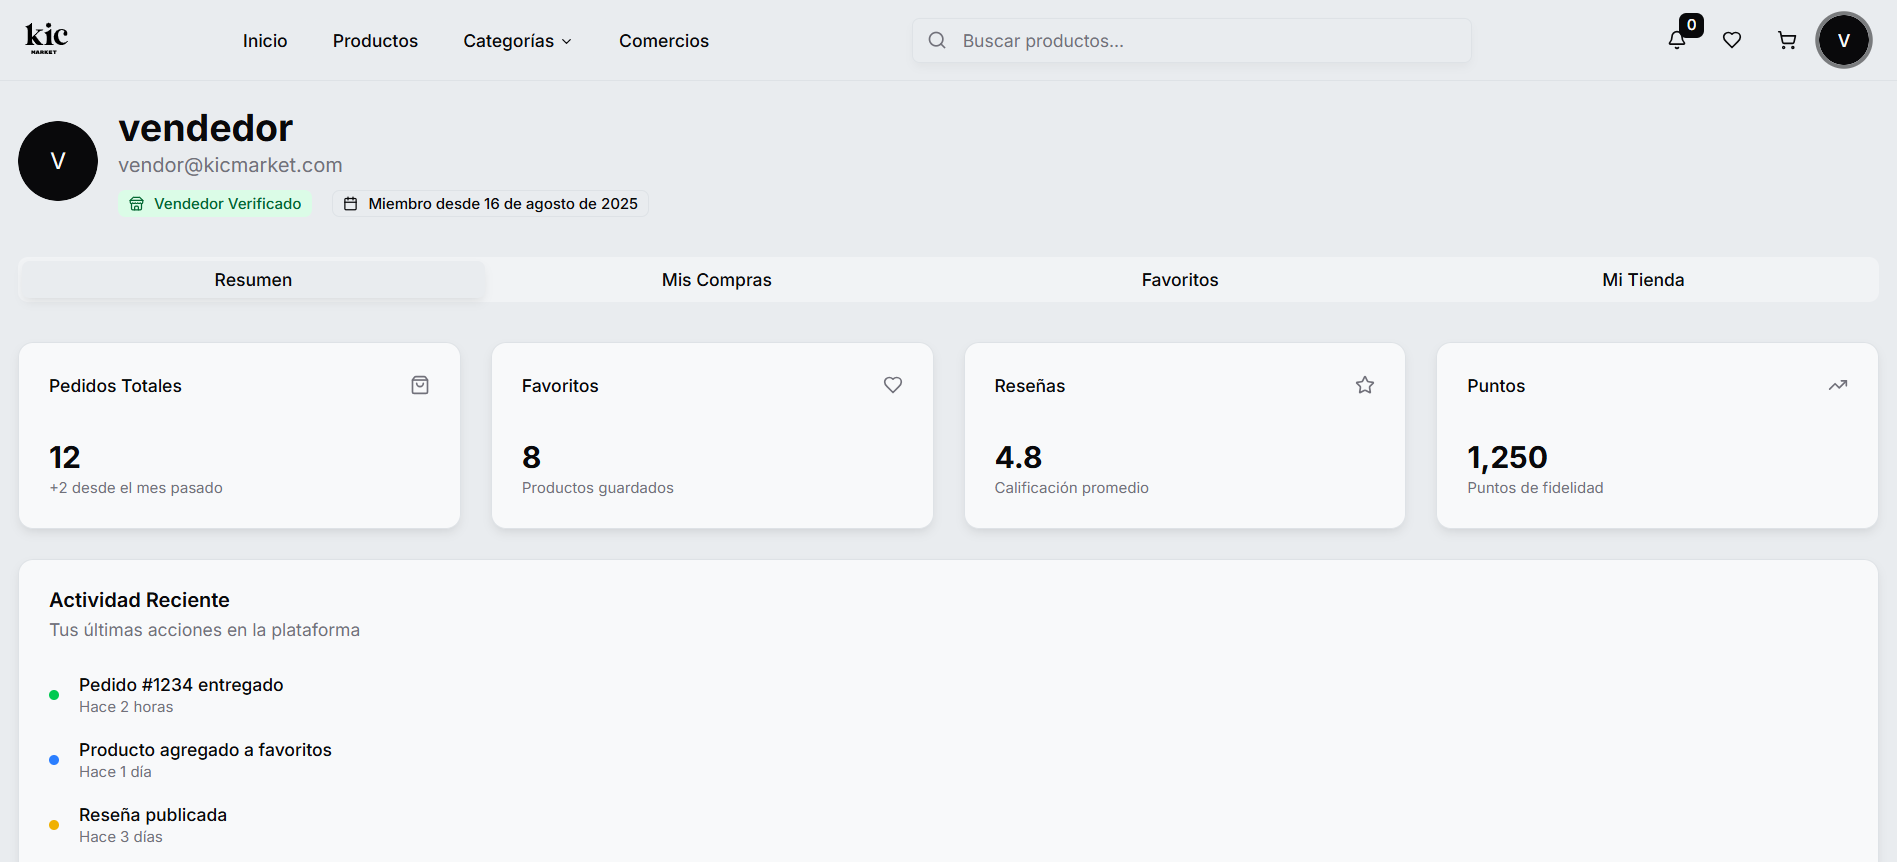Click the 'Puntos de fidelidad' caption
The image size is (1897, 862).
click(1535, 488)
